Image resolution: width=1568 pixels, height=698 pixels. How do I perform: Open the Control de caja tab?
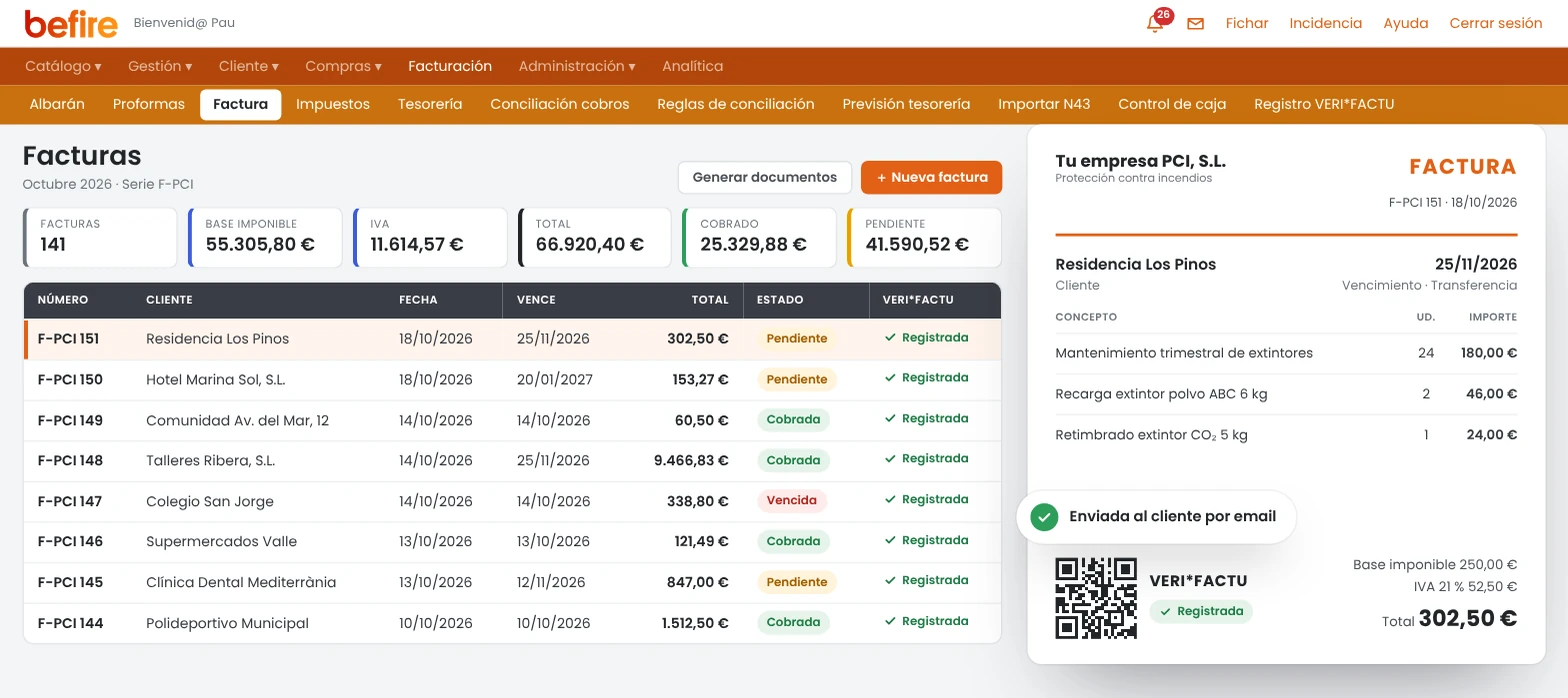1172,104
